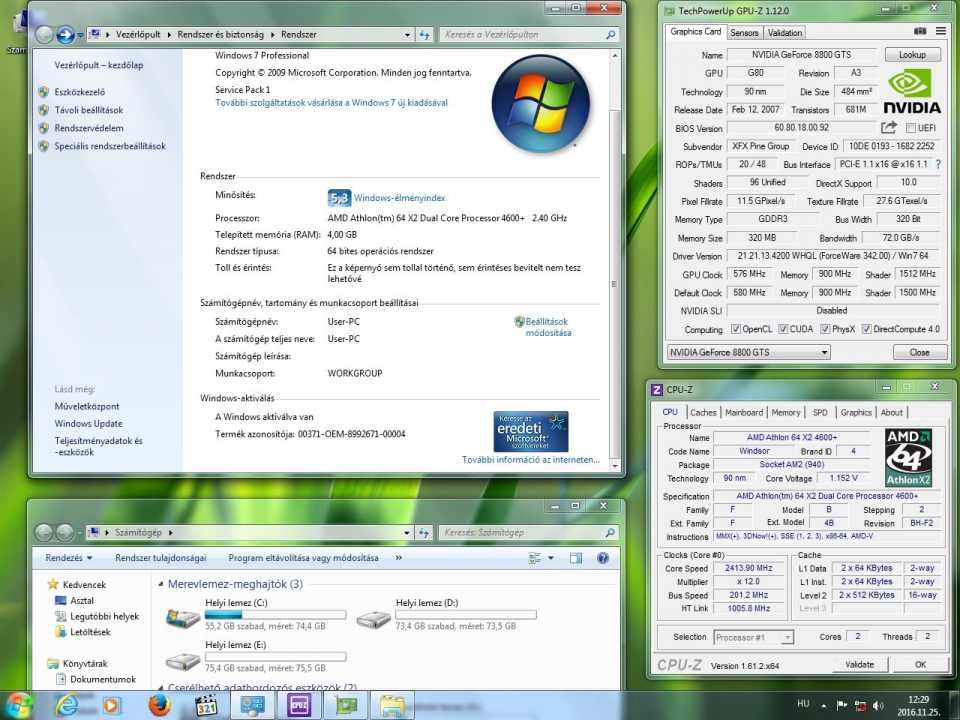
Task: Open local disk D: drive icon
Action: click(x=373, y=619)
